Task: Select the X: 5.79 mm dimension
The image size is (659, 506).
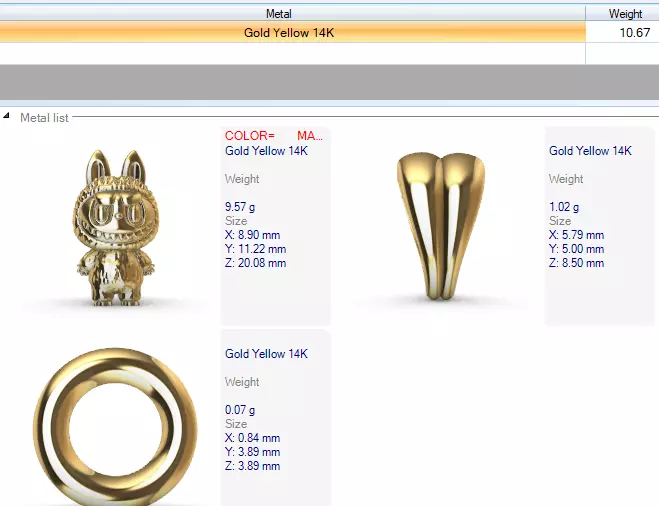Action: pyautogui.click(x=576, y=235)
